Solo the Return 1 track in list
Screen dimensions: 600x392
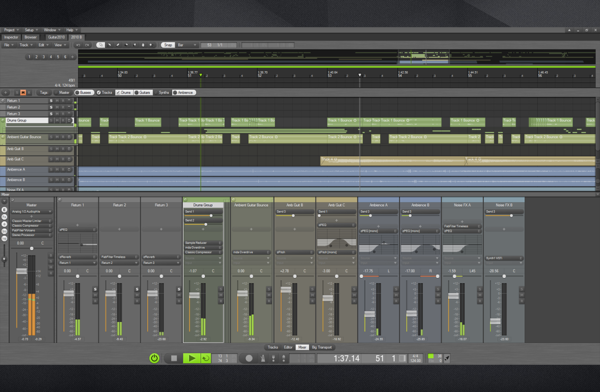pyautogui.click(x=51, y=101)
